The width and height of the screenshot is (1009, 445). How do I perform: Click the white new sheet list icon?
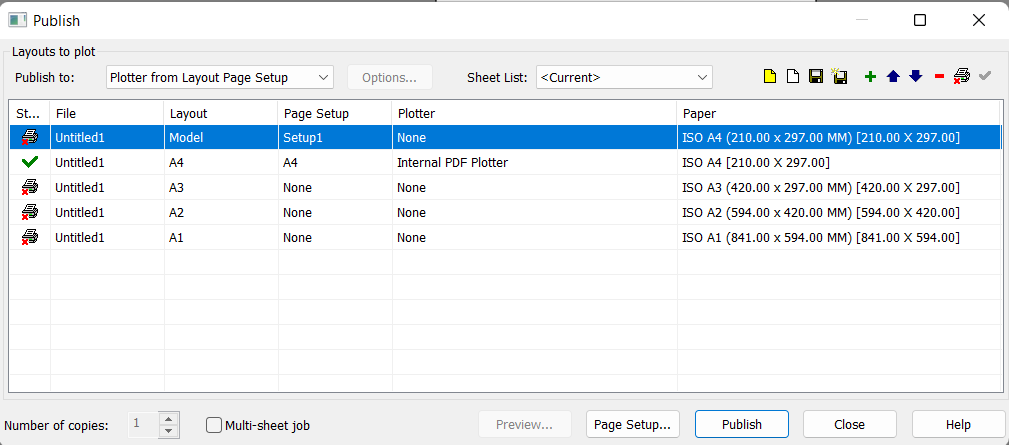pos(793,77)
